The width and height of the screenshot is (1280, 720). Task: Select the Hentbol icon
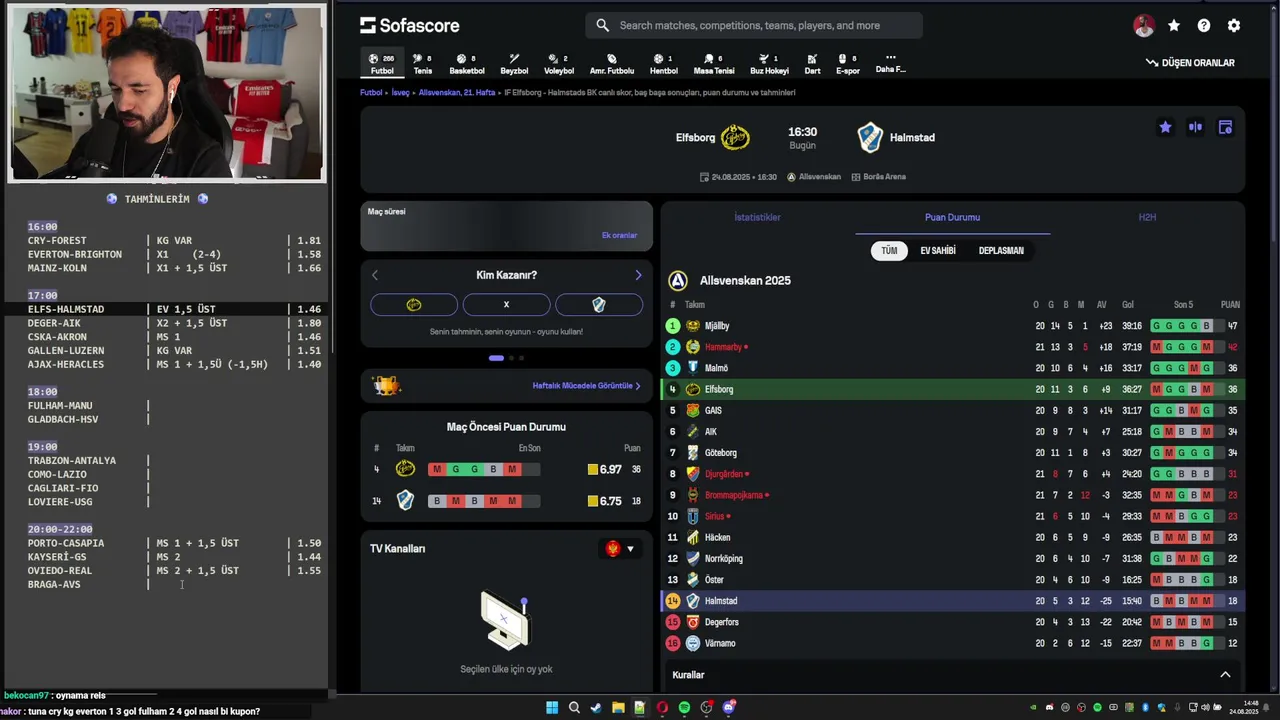pos(658,59)
